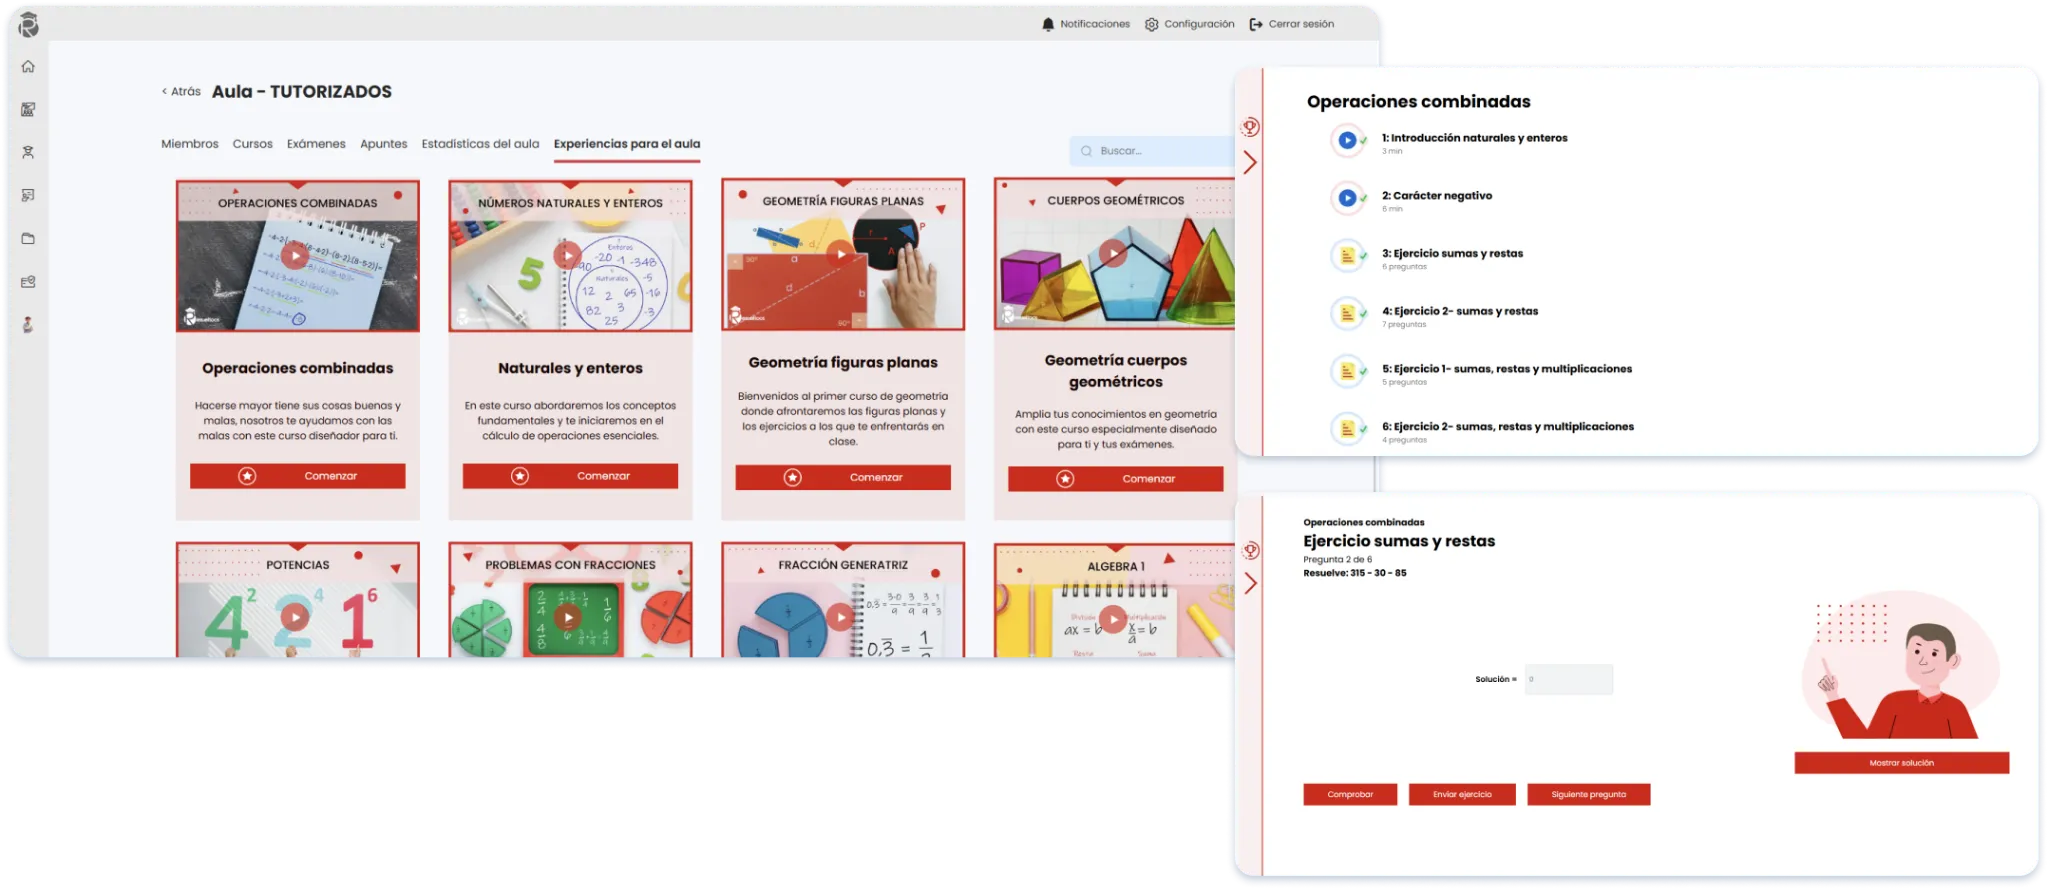Click the Notificaciones bell icon
The image size is (2048, 889).
(1048, 24)
